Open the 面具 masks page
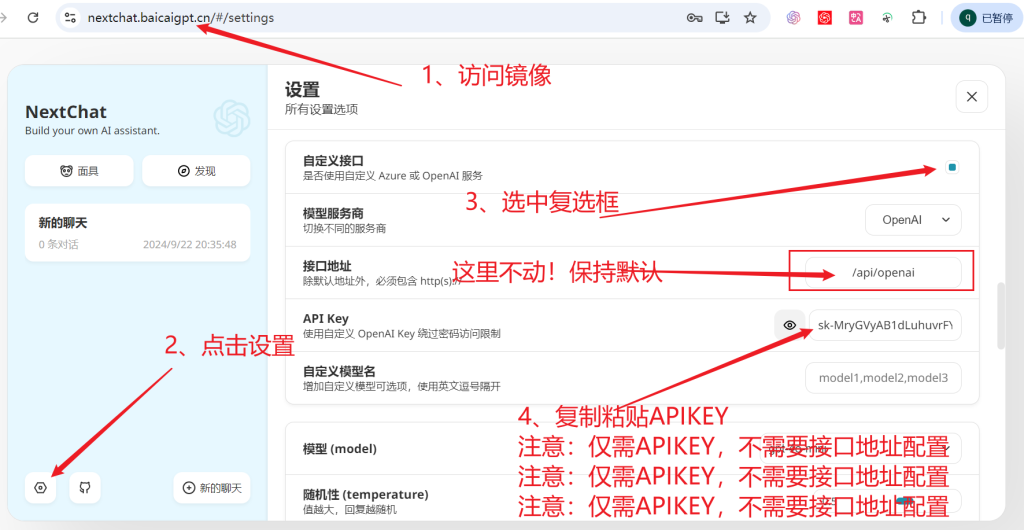 tap(79, 171)
